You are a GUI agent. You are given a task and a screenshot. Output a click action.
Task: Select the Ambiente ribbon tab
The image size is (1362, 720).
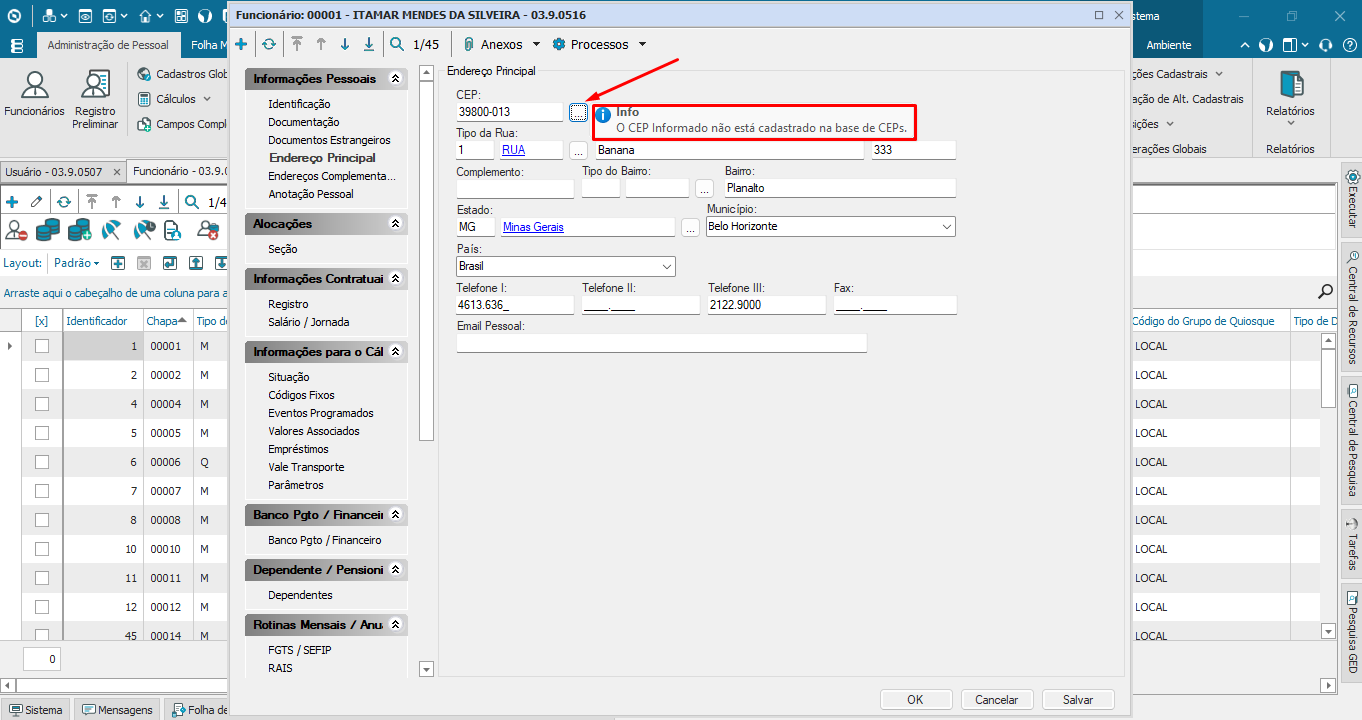[1169, 45]
